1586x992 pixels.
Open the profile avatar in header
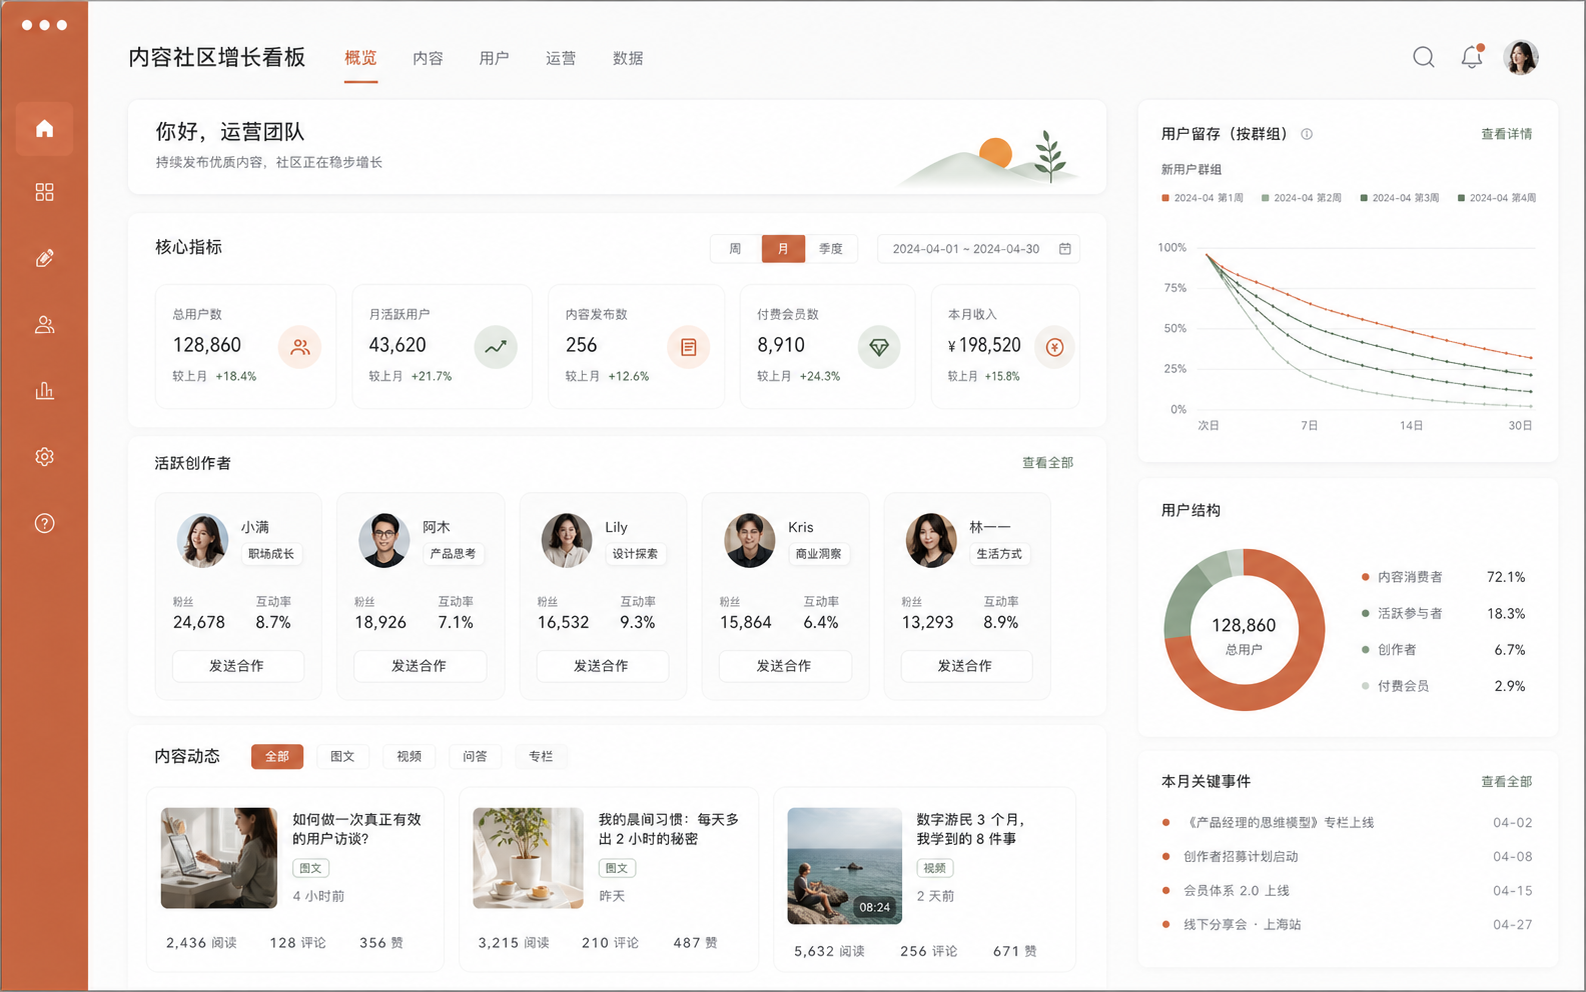1521,57
